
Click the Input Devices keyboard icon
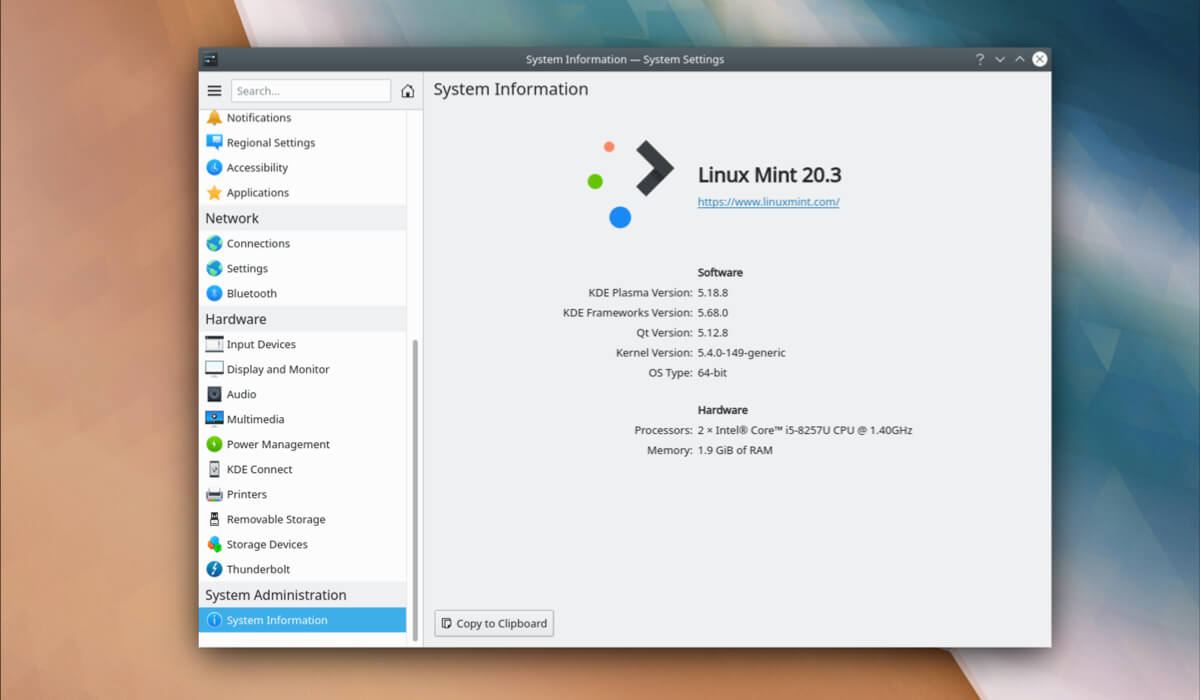pyautogui.click(x=214, y=344)
